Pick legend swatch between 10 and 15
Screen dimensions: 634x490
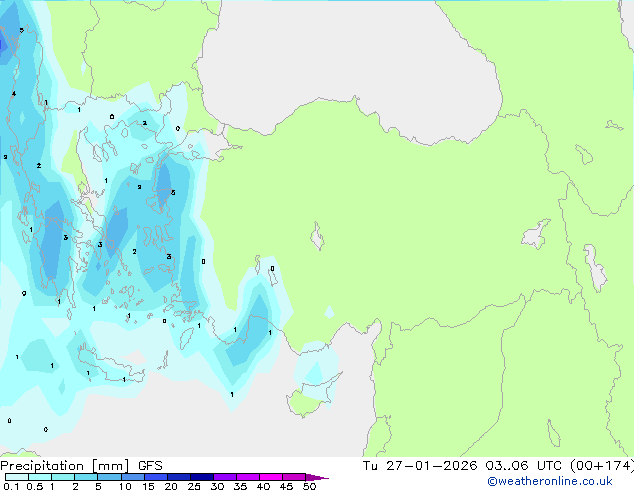tap(132, 477)
